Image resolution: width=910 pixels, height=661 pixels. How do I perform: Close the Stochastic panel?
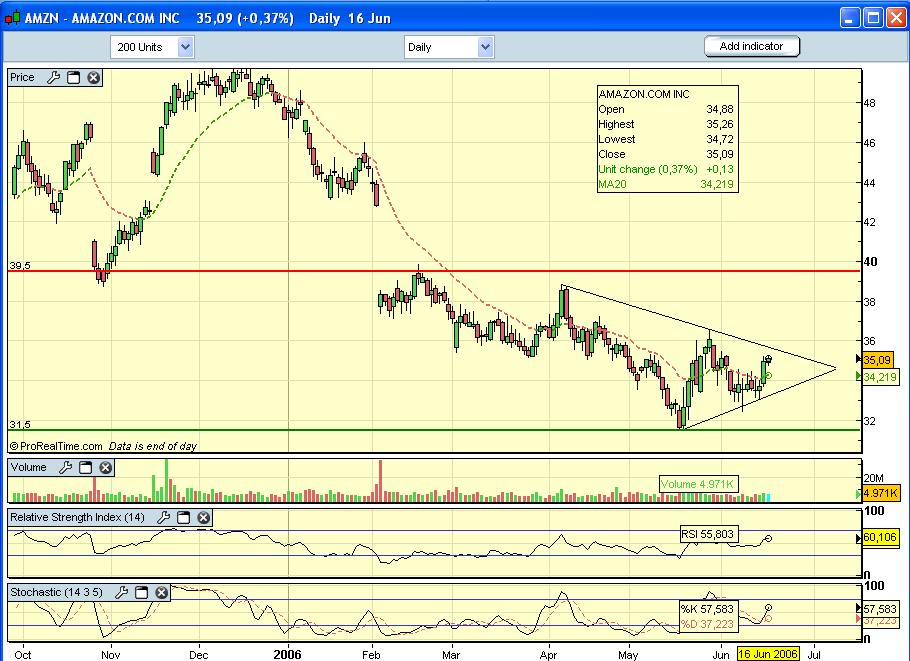[161, 592]
